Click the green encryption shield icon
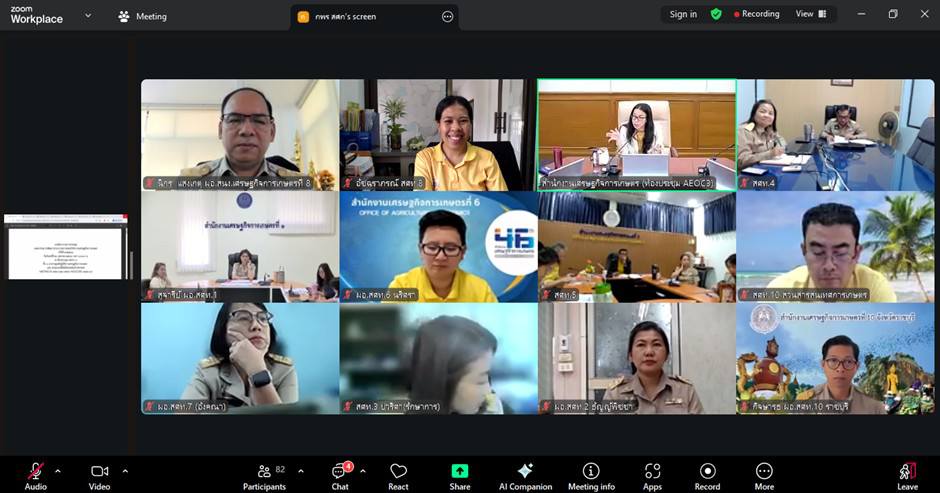The image size is (940, 493). pyautogui.click(x=716, y=14)
